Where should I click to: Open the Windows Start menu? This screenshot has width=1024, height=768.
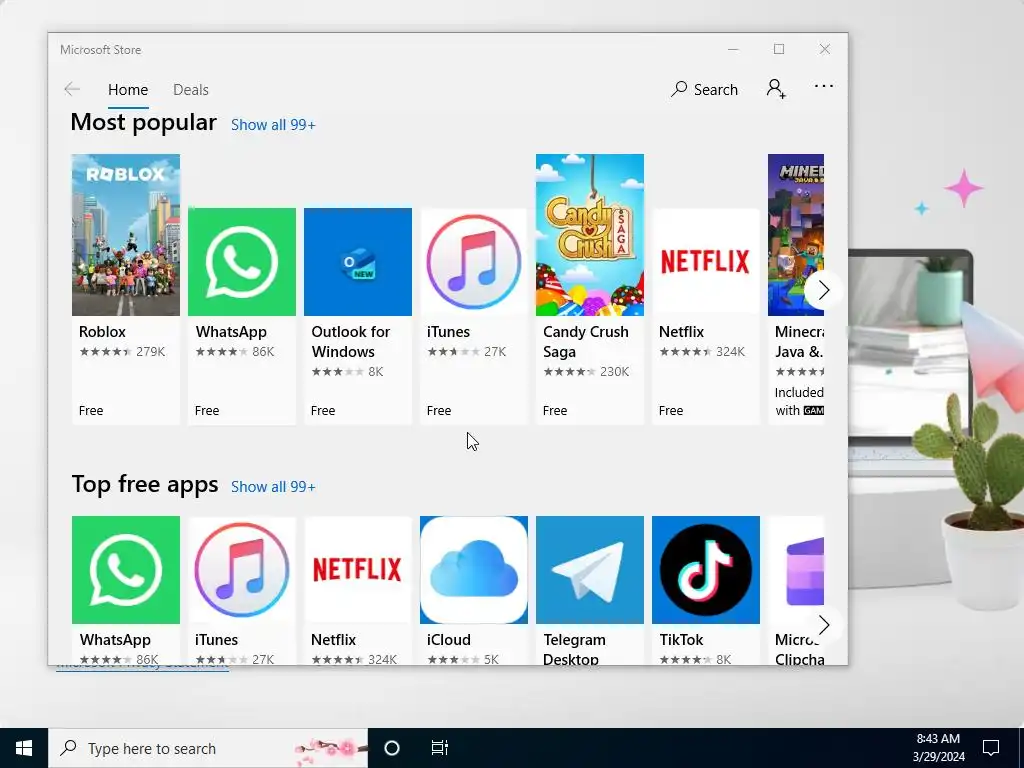[24, 748]
